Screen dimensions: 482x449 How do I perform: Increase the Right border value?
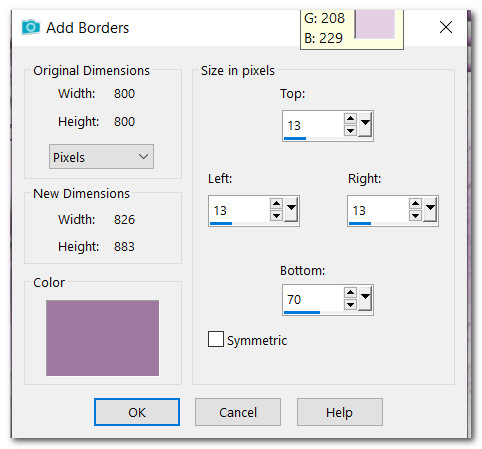click(x=415, y=203)
